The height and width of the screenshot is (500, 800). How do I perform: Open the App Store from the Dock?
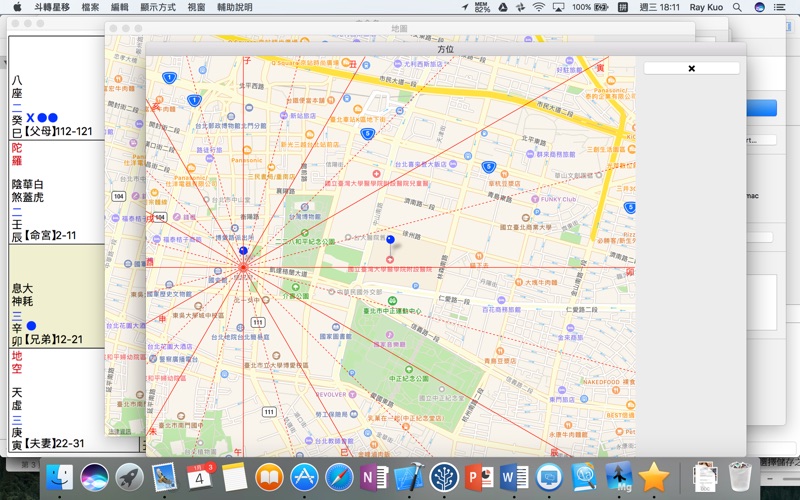[304, 476]
